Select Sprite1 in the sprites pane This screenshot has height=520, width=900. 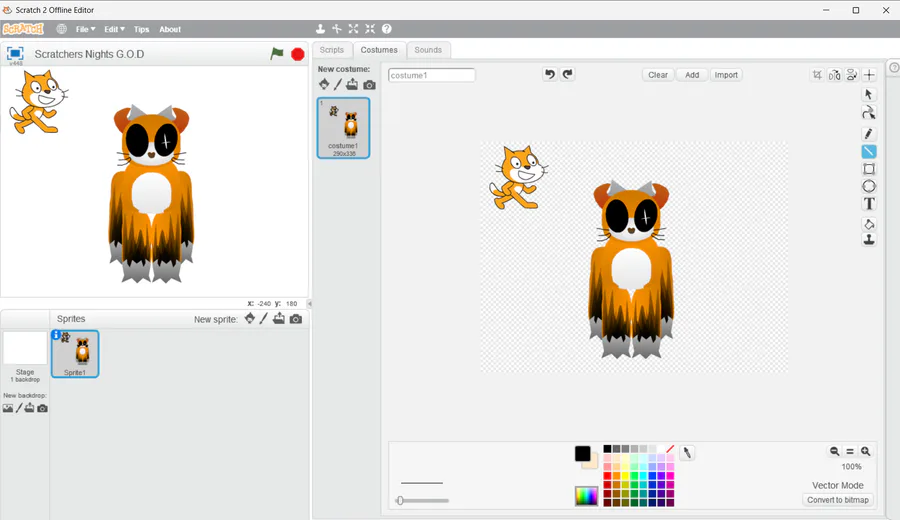pyautogui.click(x=75, y=354)
